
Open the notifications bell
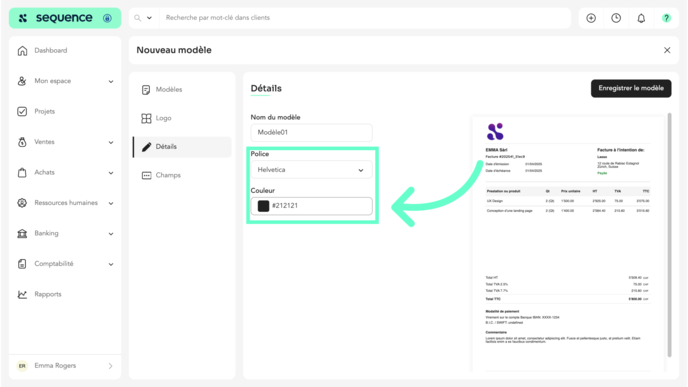pos(641,18)
